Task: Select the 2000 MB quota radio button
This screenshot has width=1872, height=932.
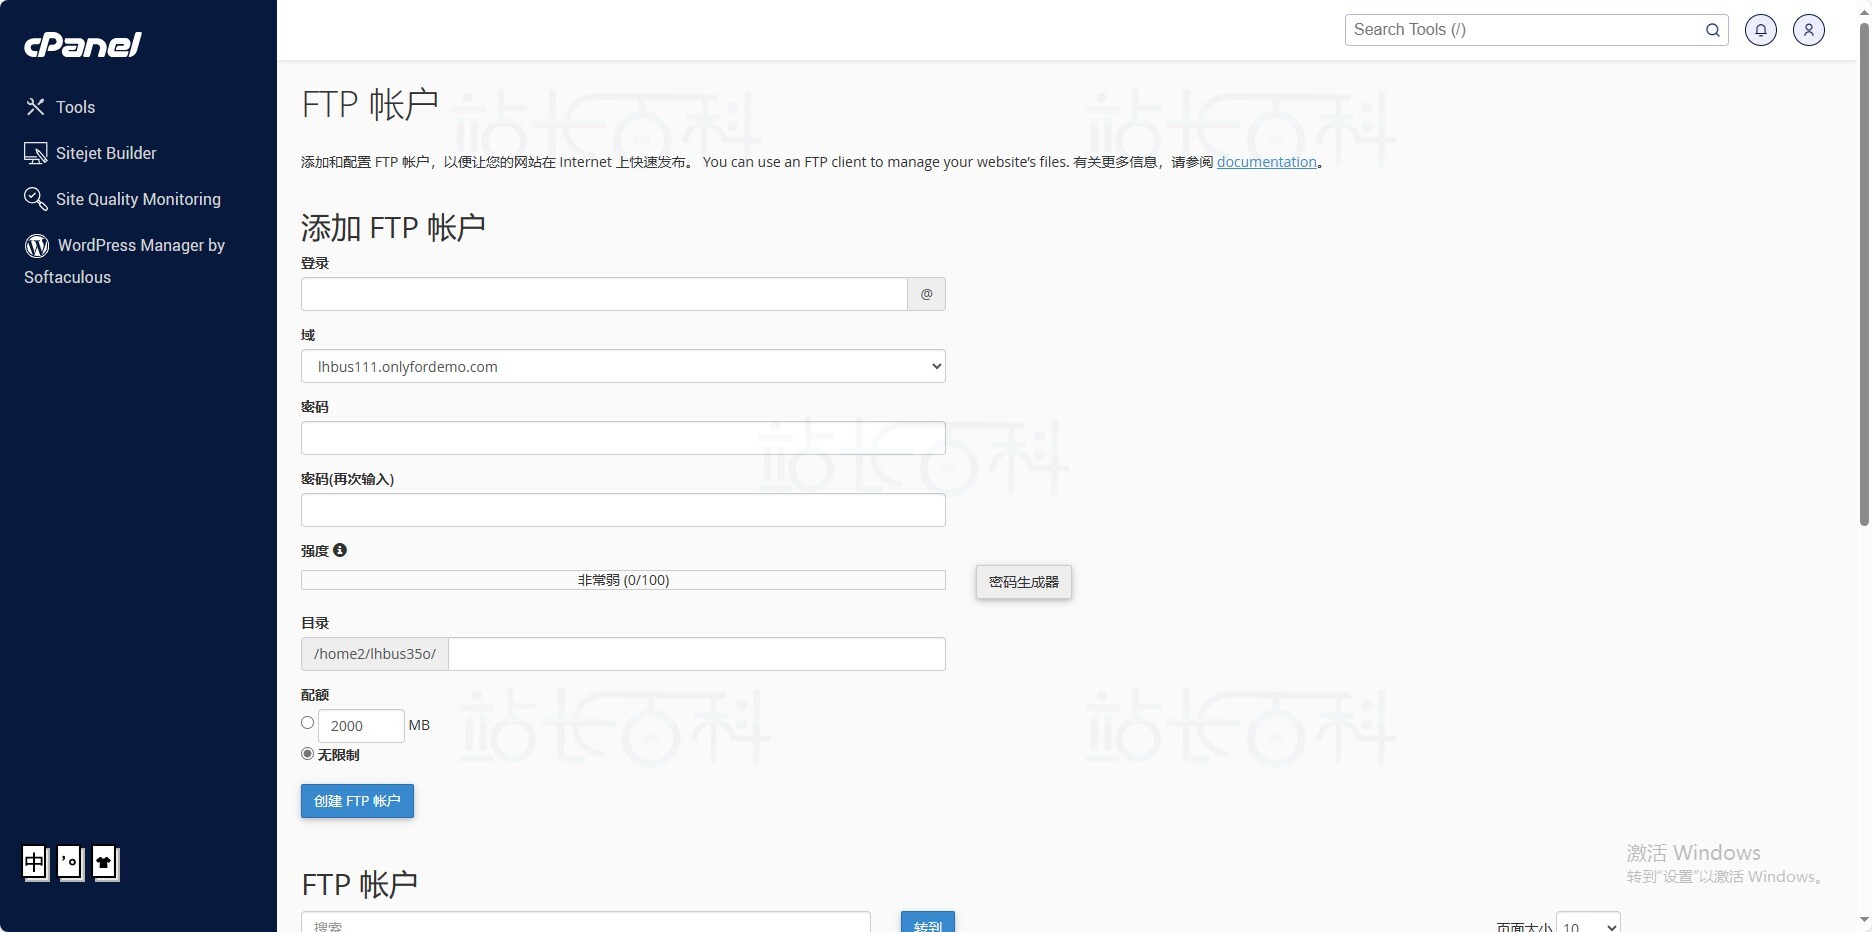Action: click(308, 723)
